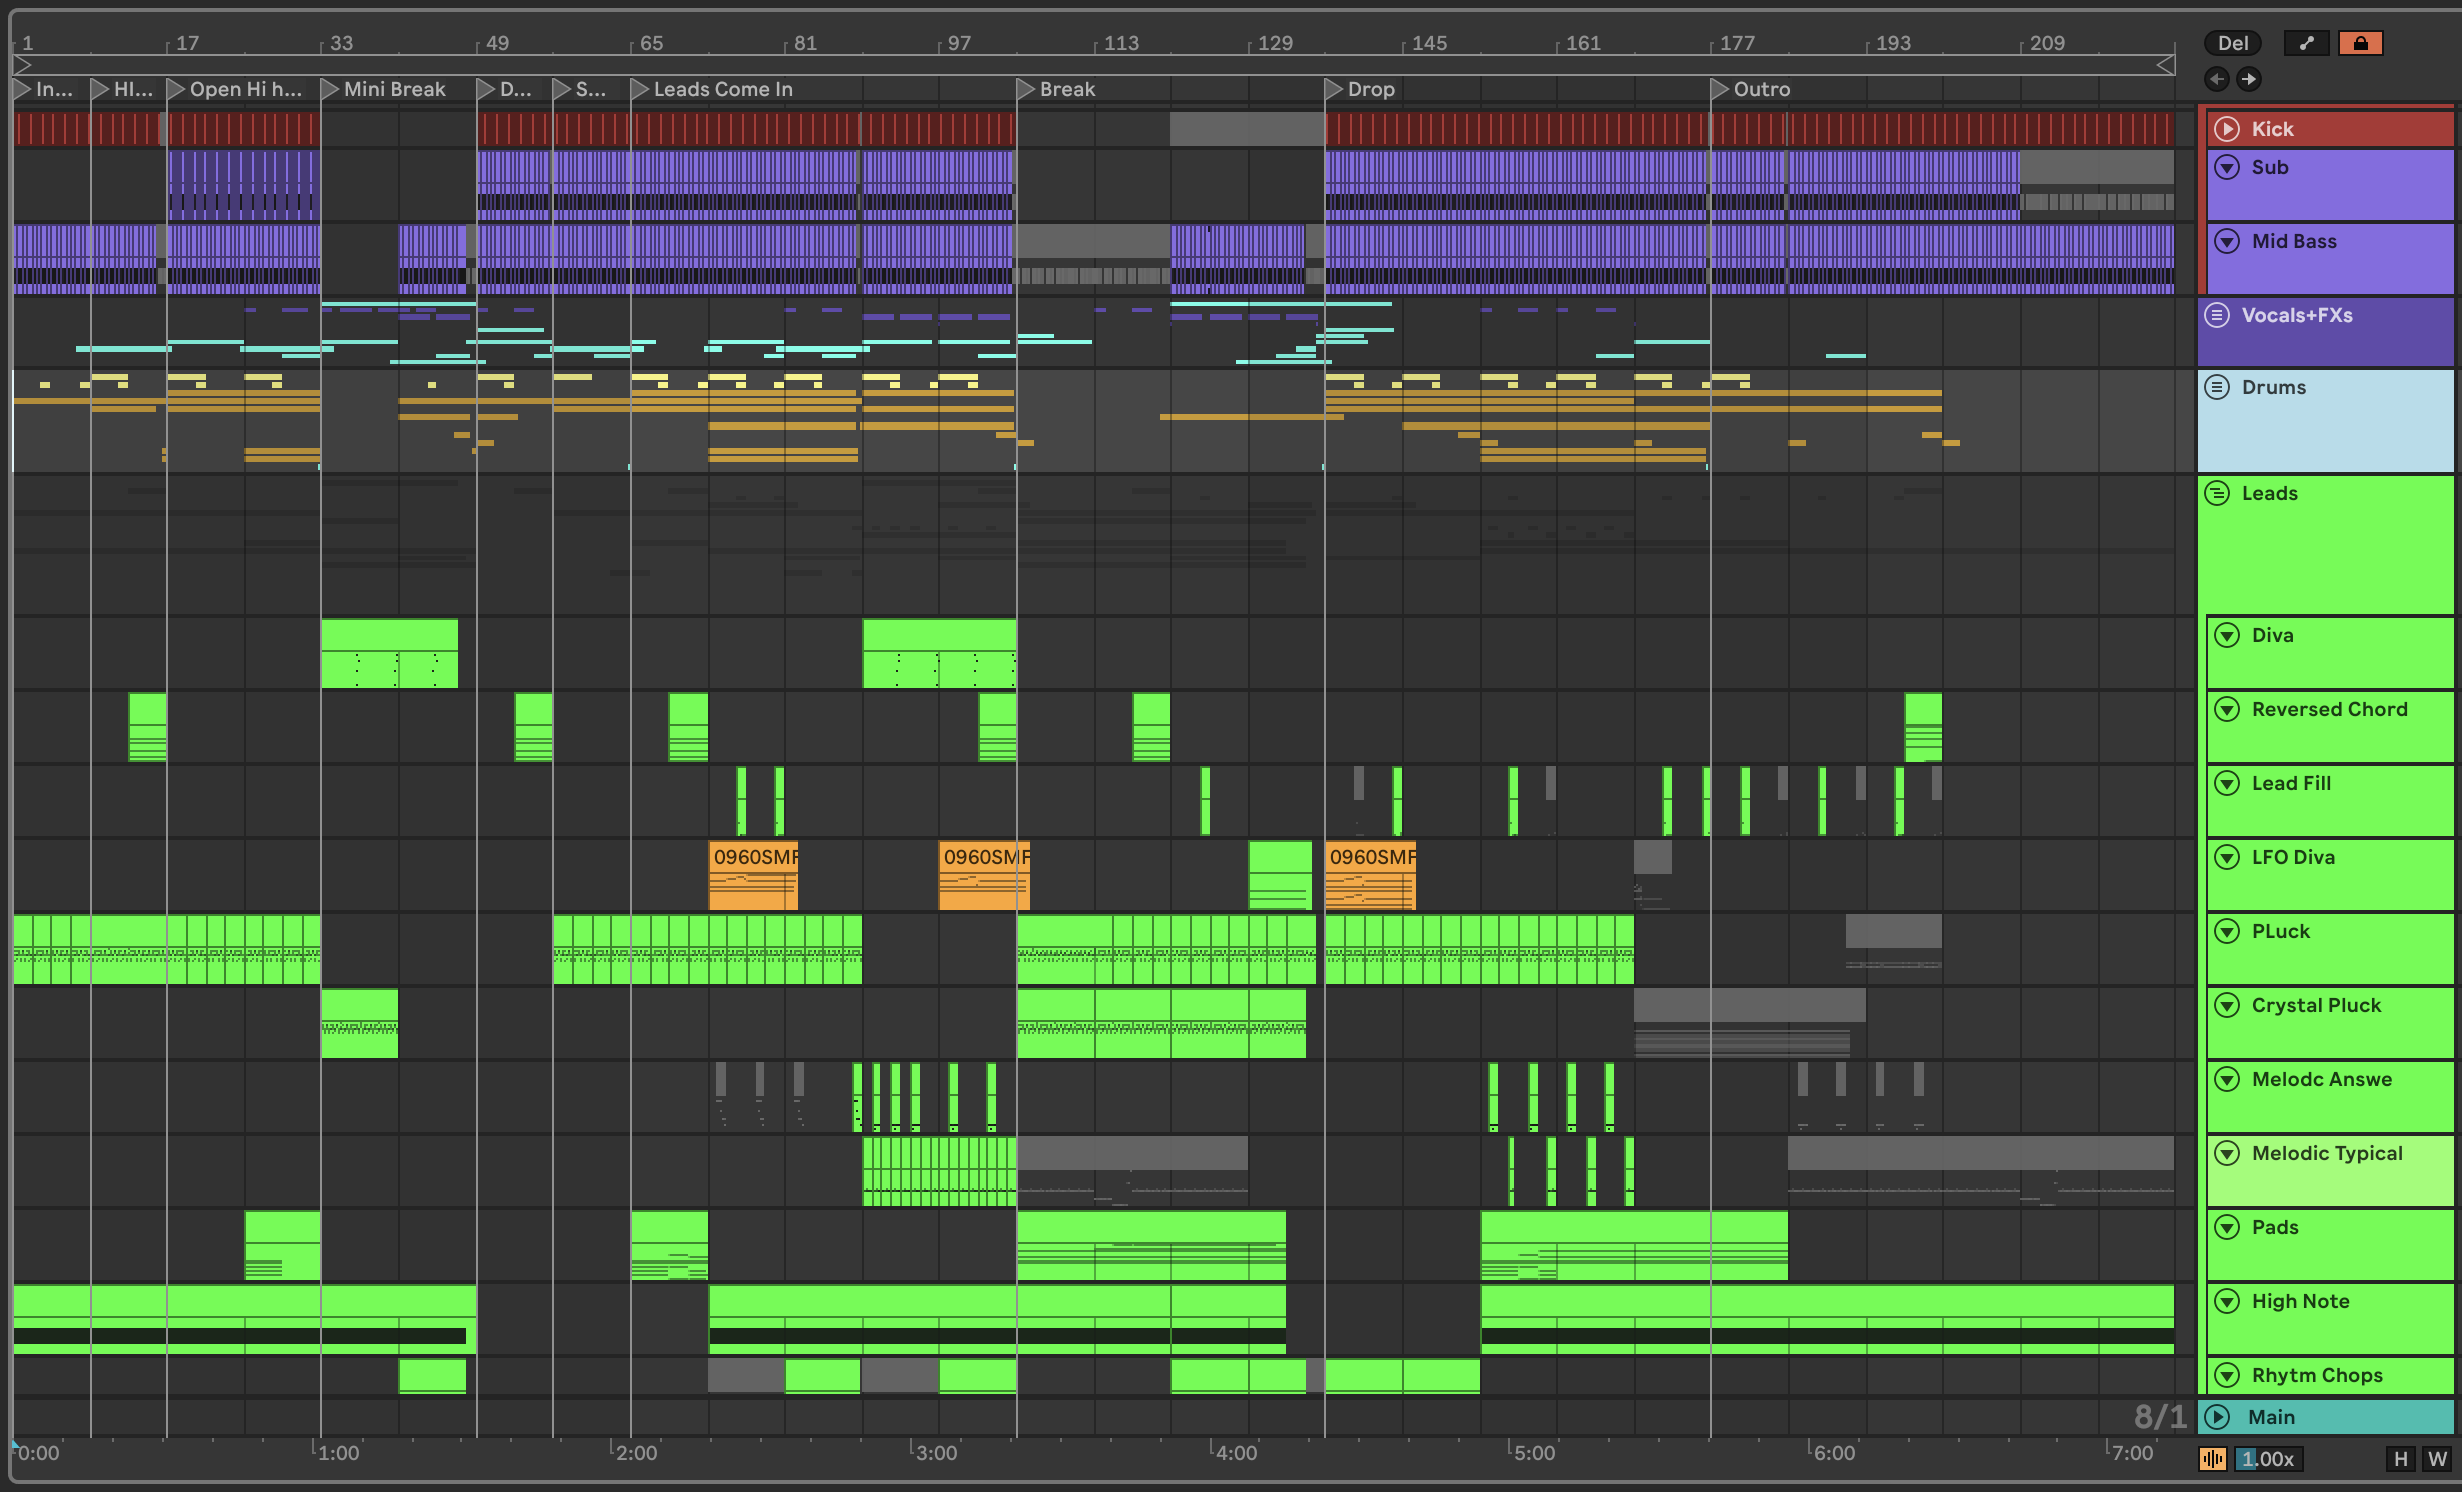The height and width of the screenshot is (1492, 2462).
Task: Collapse the Vocals+FXs group icon
Action: pyautogui.click(x=2217, y=315)
